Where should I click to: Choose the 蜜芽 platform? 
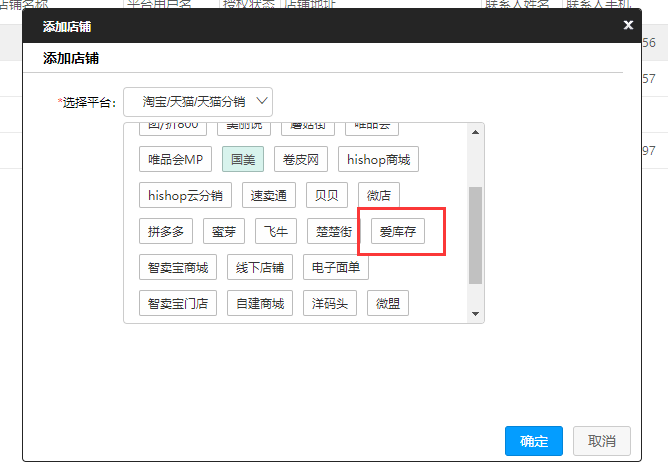(x=224, y=231)
